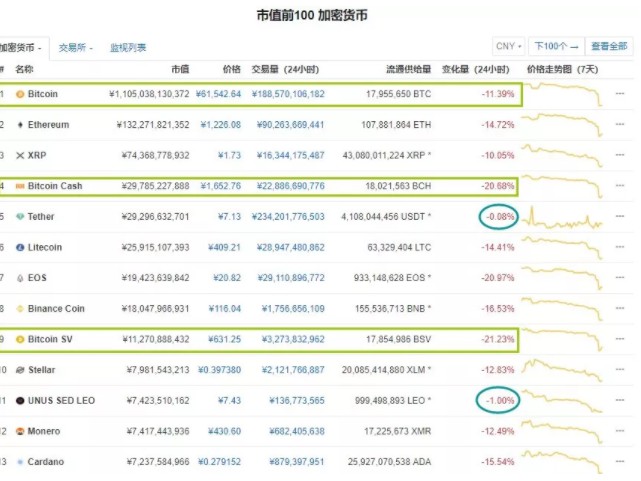Viewport: 641px width, 481px height.
Task: Open the more-options dots in the Tether row
Action: click(620, 216)
